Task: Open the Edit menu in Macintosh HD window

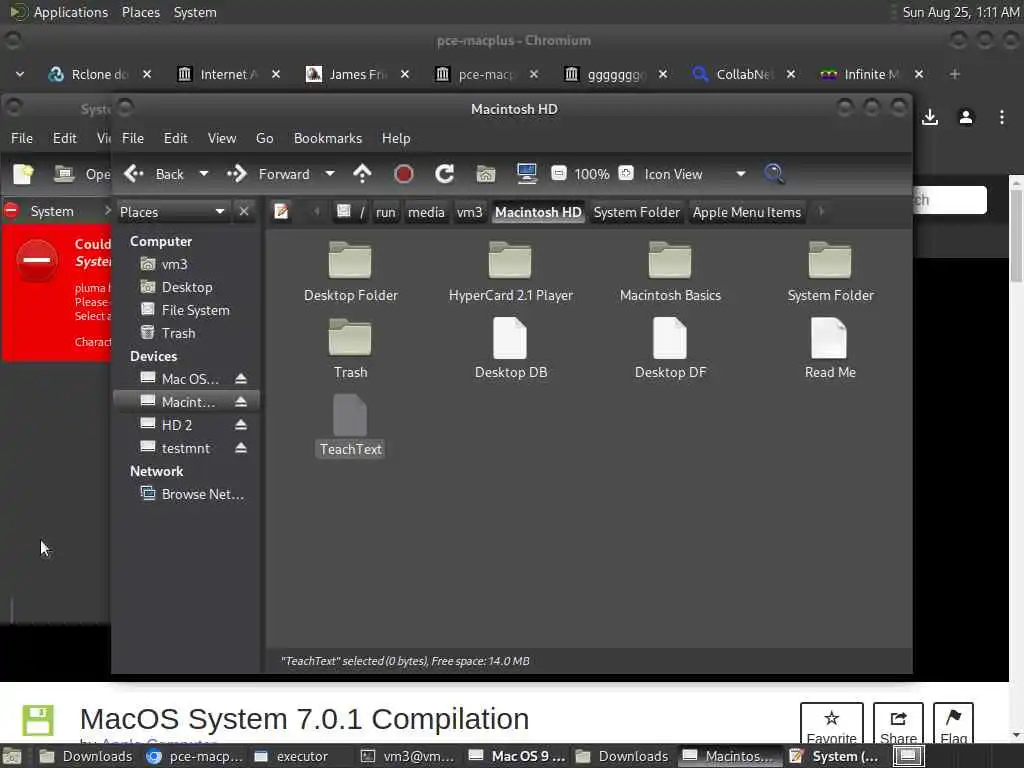Action: click(175, 138)
